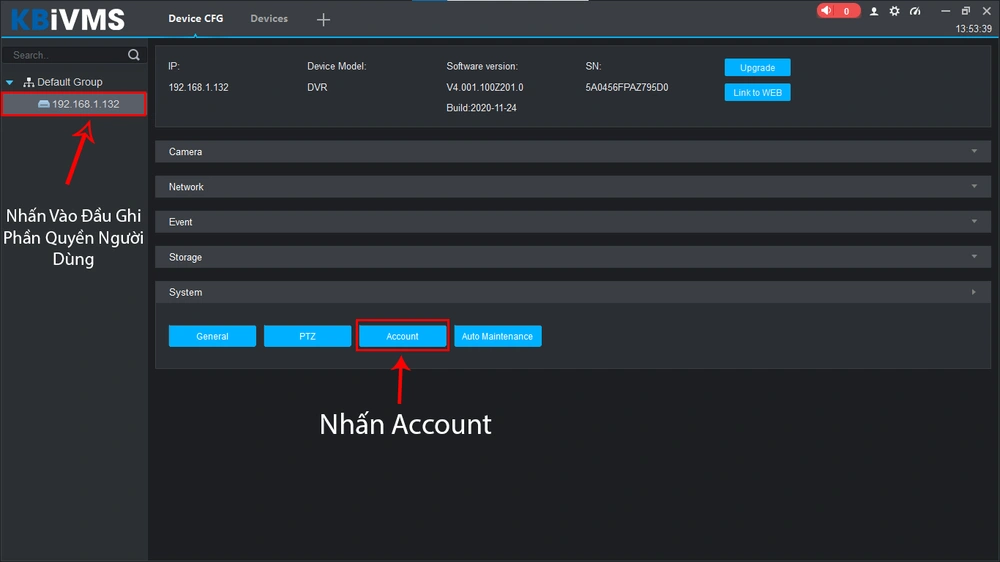This screenshot has width=1000, height=562.
Task: Click the Upgrade button
Action: (x=757, y=68)
